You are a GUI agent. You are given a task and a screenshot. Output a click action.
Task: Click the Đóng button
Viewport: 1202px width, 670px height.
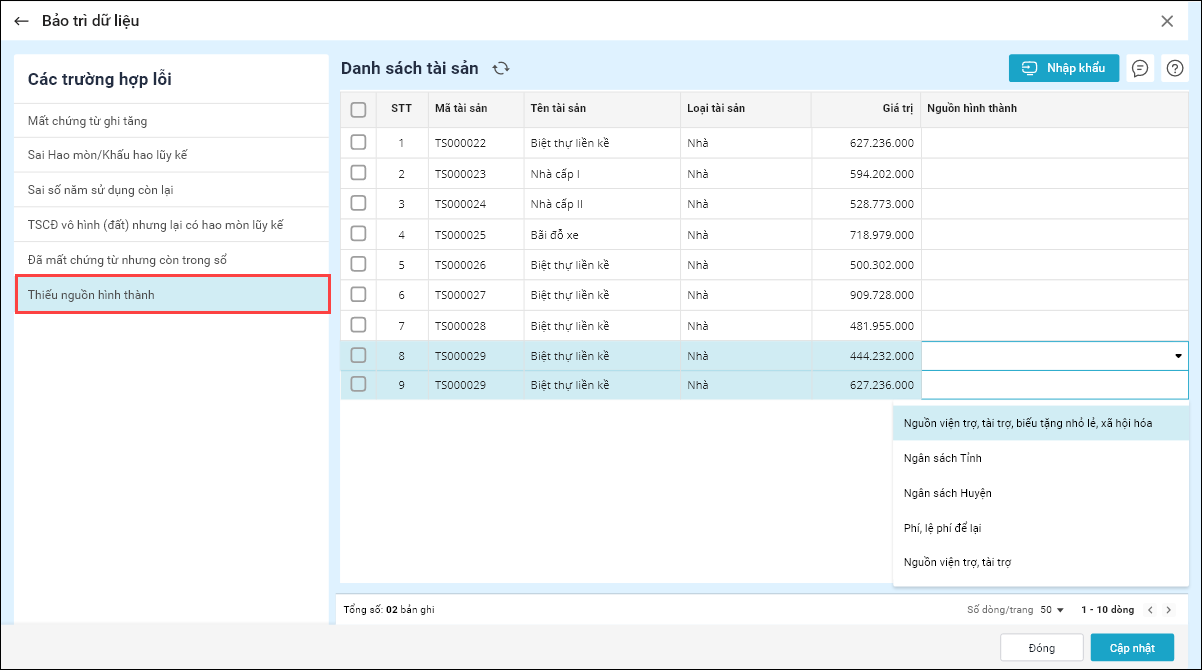[1041, 648]
